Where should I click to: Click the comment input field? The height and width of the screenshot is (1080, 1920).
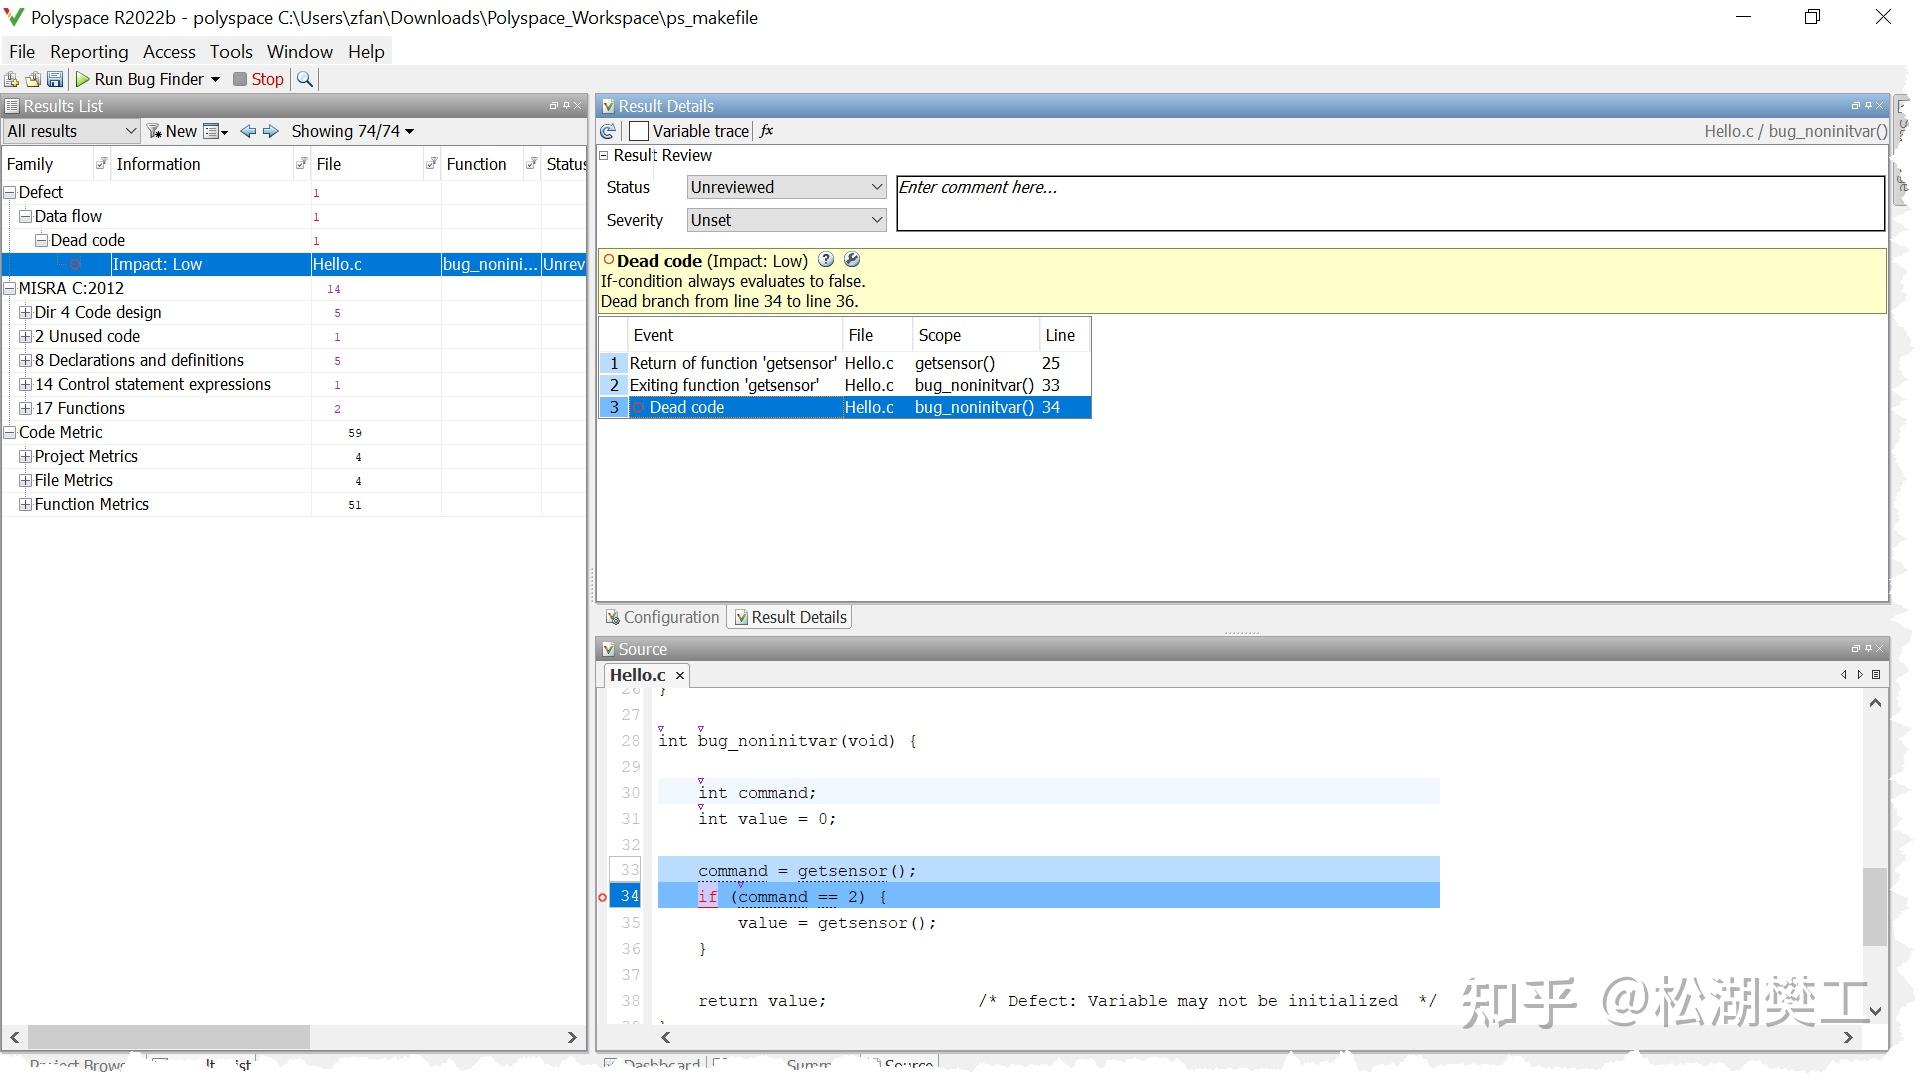pyautogui.click(x=1390, y=203)
